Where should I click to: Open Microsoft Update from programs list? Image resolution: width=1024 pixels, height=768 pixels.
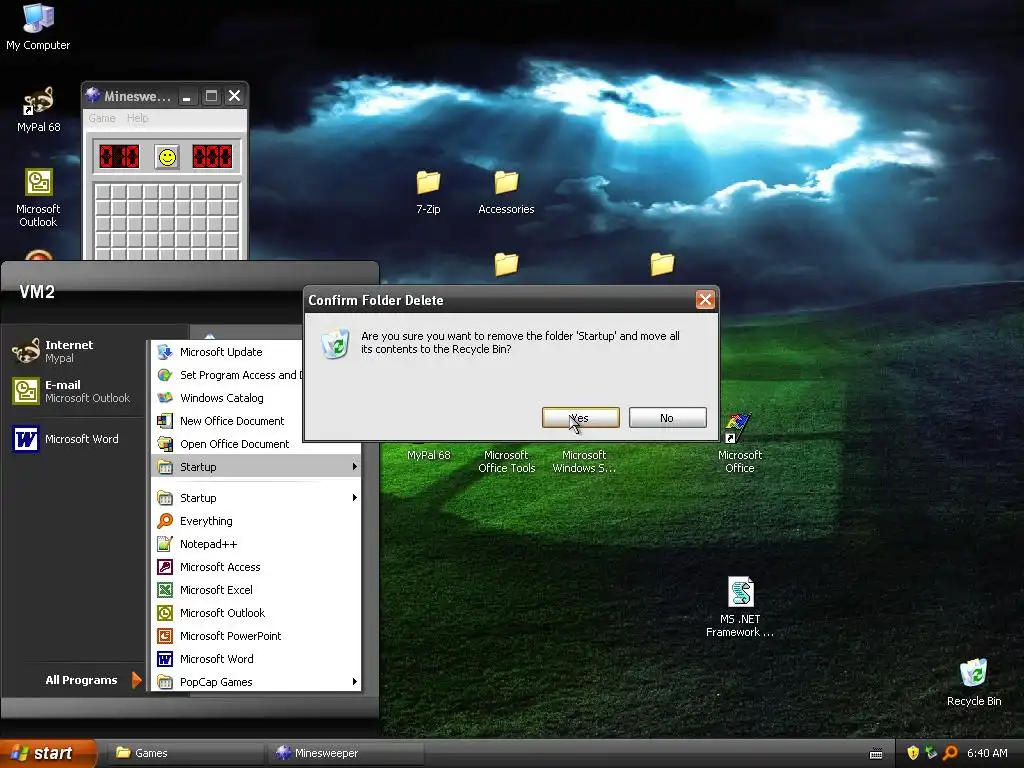tap(227, 352)
